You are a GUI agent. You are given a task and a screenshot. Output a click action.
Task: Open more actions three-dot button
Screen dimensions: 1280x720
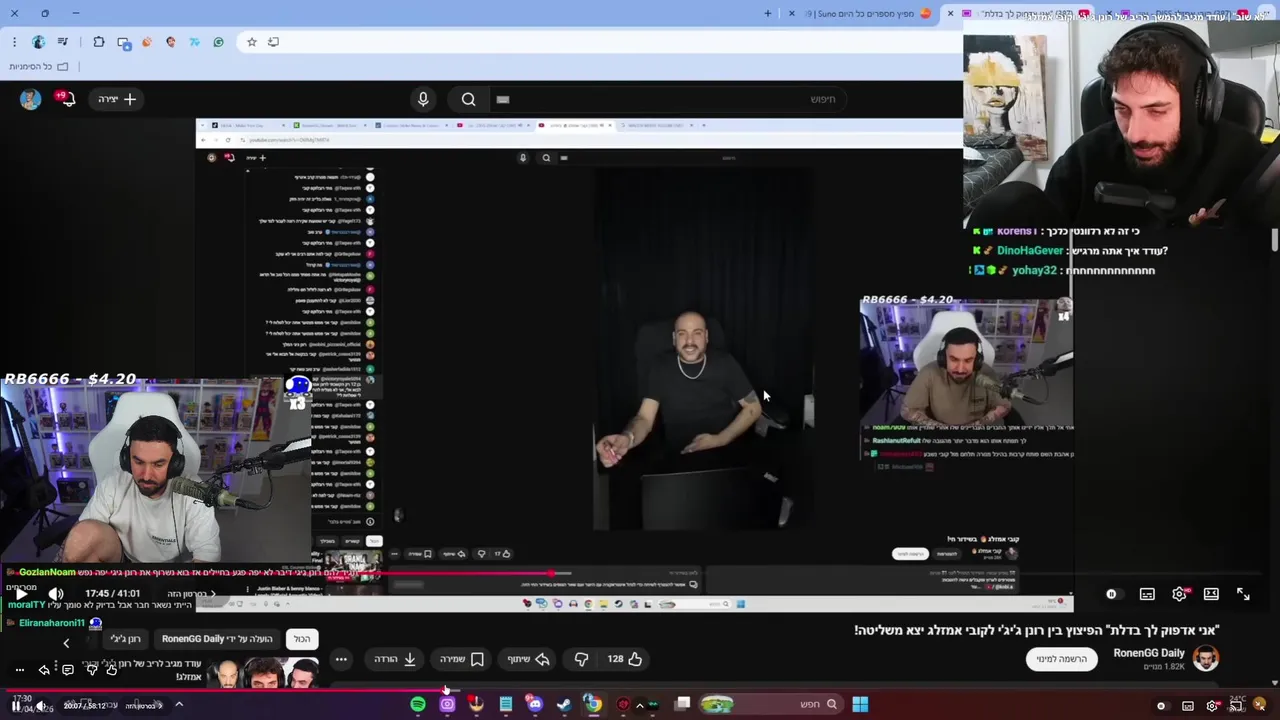pos(341,659)
